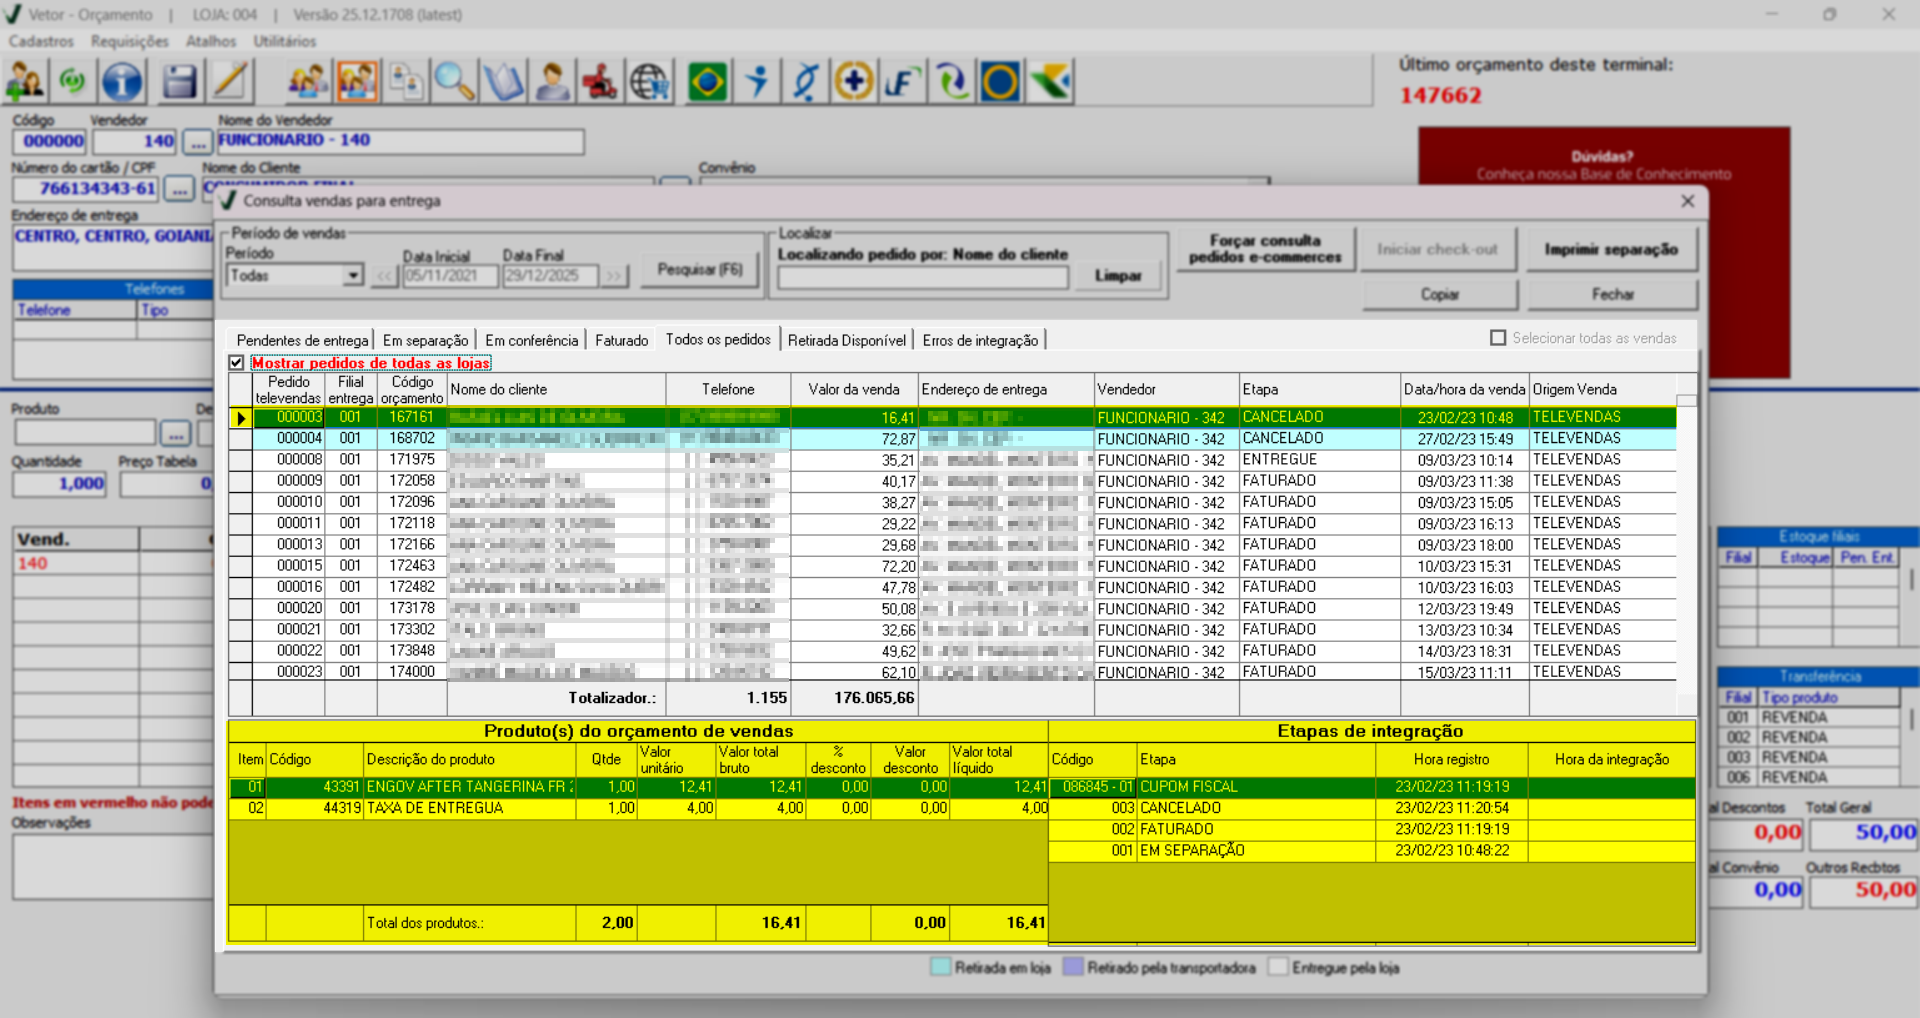The image size is (1920, 1018).
Task: Click the blue information icon
Action: click(123, 82)
